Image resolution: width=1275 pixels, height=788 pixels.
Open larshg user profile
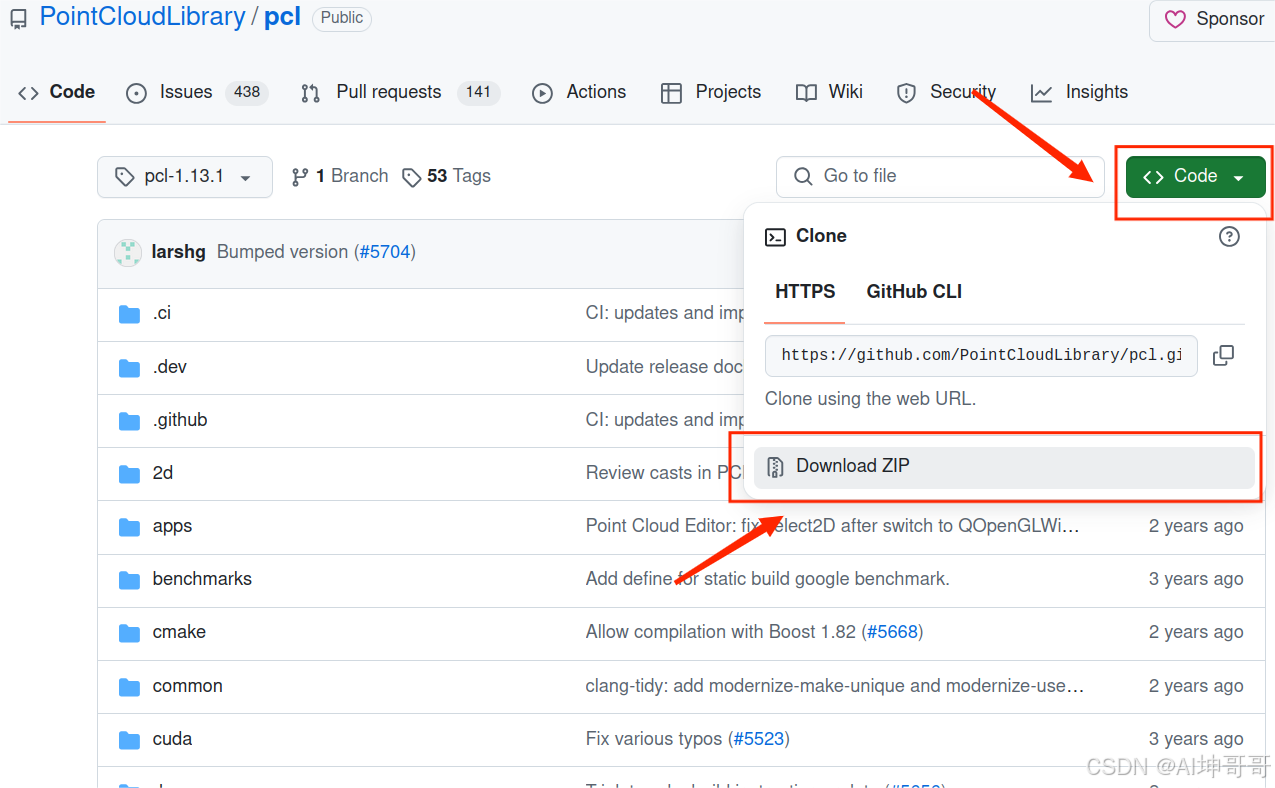[179, 252]
